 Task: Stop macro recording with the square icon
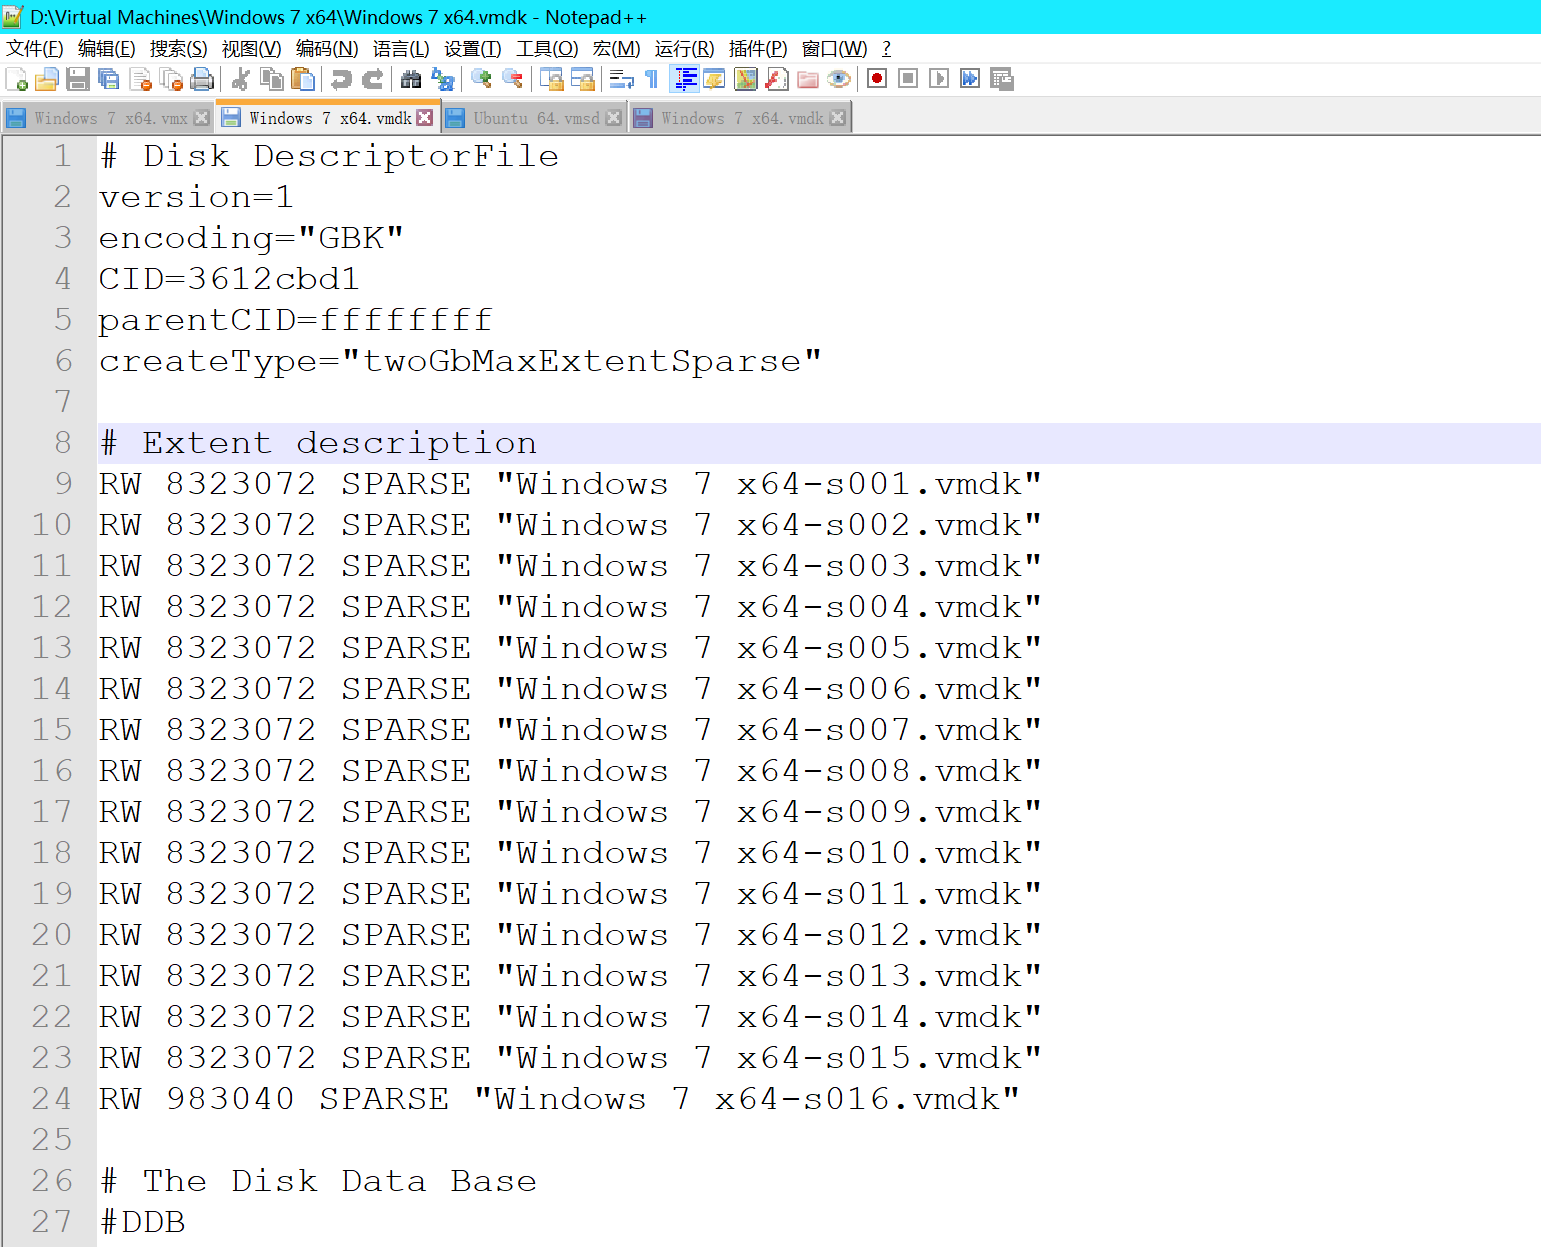pos(908,79)
